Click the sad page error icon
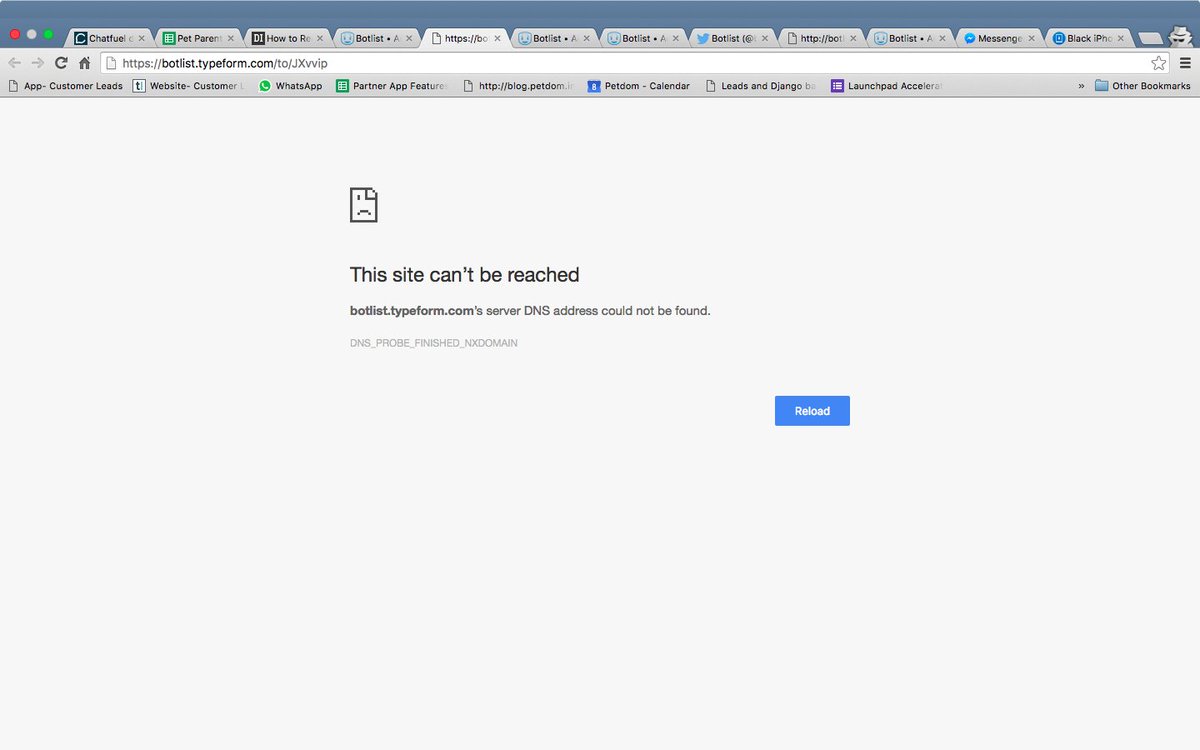 click(x=363, y=204)
